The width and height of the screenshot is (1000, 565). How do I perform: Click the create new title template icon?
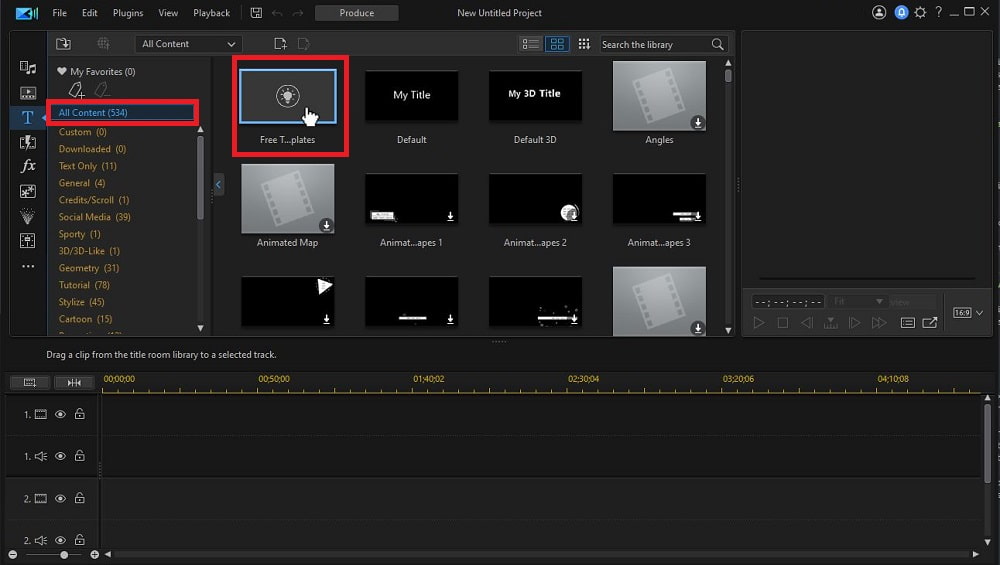pyautogui.click(x=280, y=43)
